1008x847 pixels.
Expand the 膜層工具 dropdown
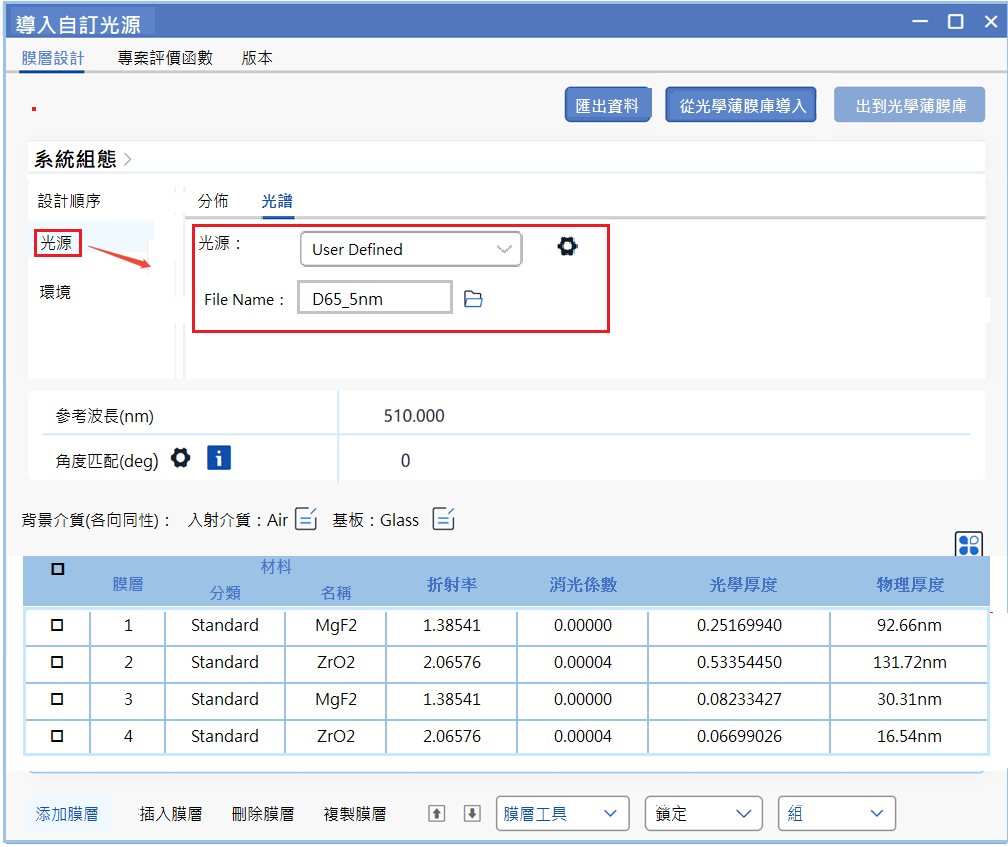[562, 814]
